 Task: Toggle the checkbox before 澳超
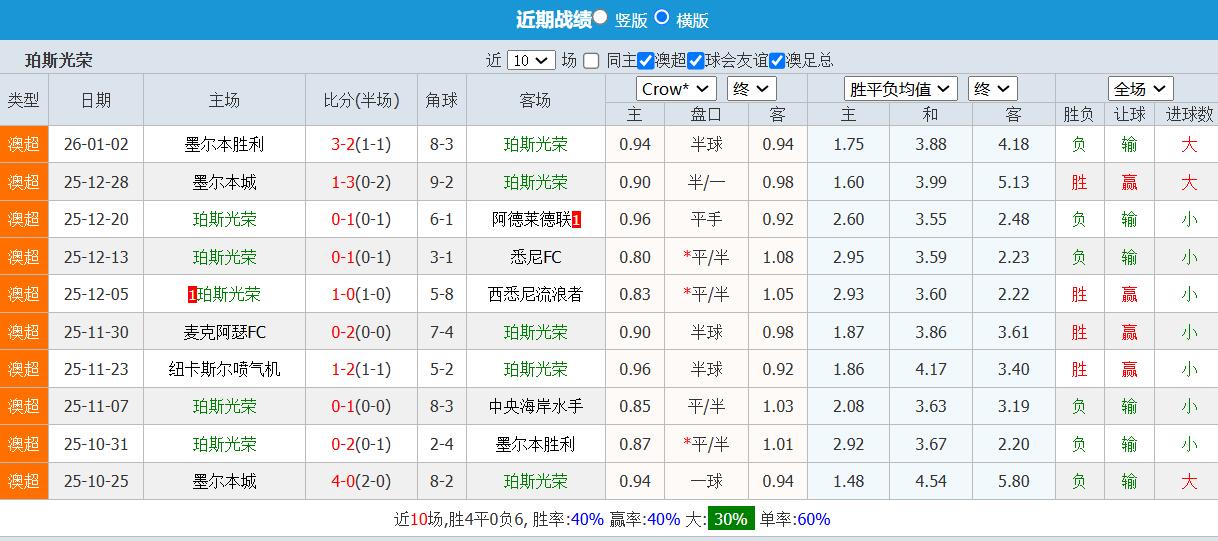(645, 60)
